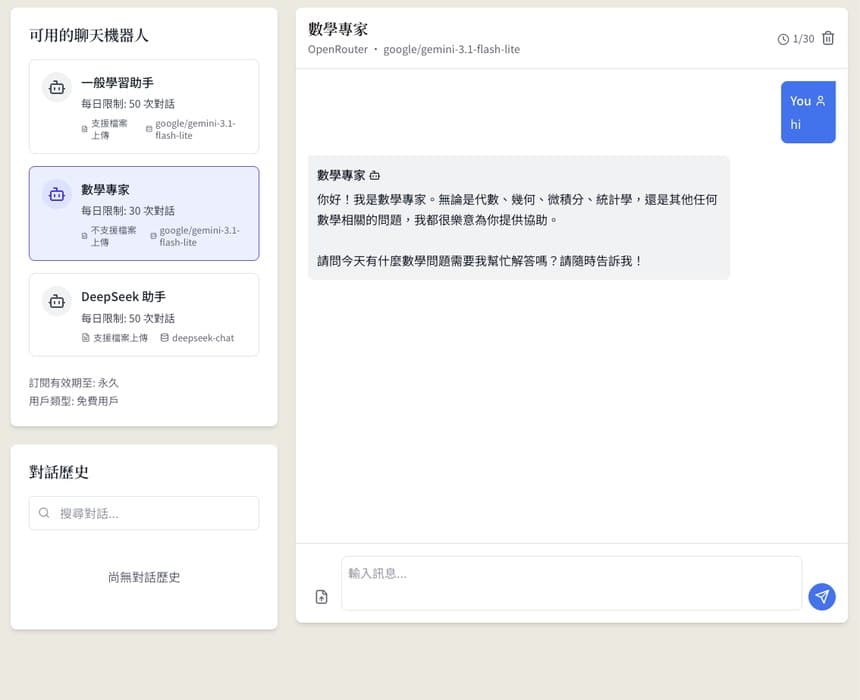The height and width of the screenshot is (700, 860).
Task: Send the message with the paper plane button
Action: (821, 596)
